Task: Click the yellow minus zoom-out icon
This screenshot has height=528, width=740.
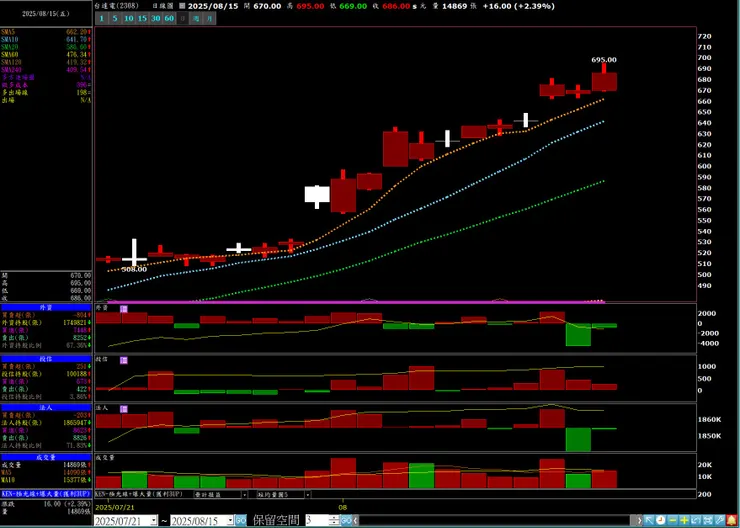Action: tap(673, 520)
